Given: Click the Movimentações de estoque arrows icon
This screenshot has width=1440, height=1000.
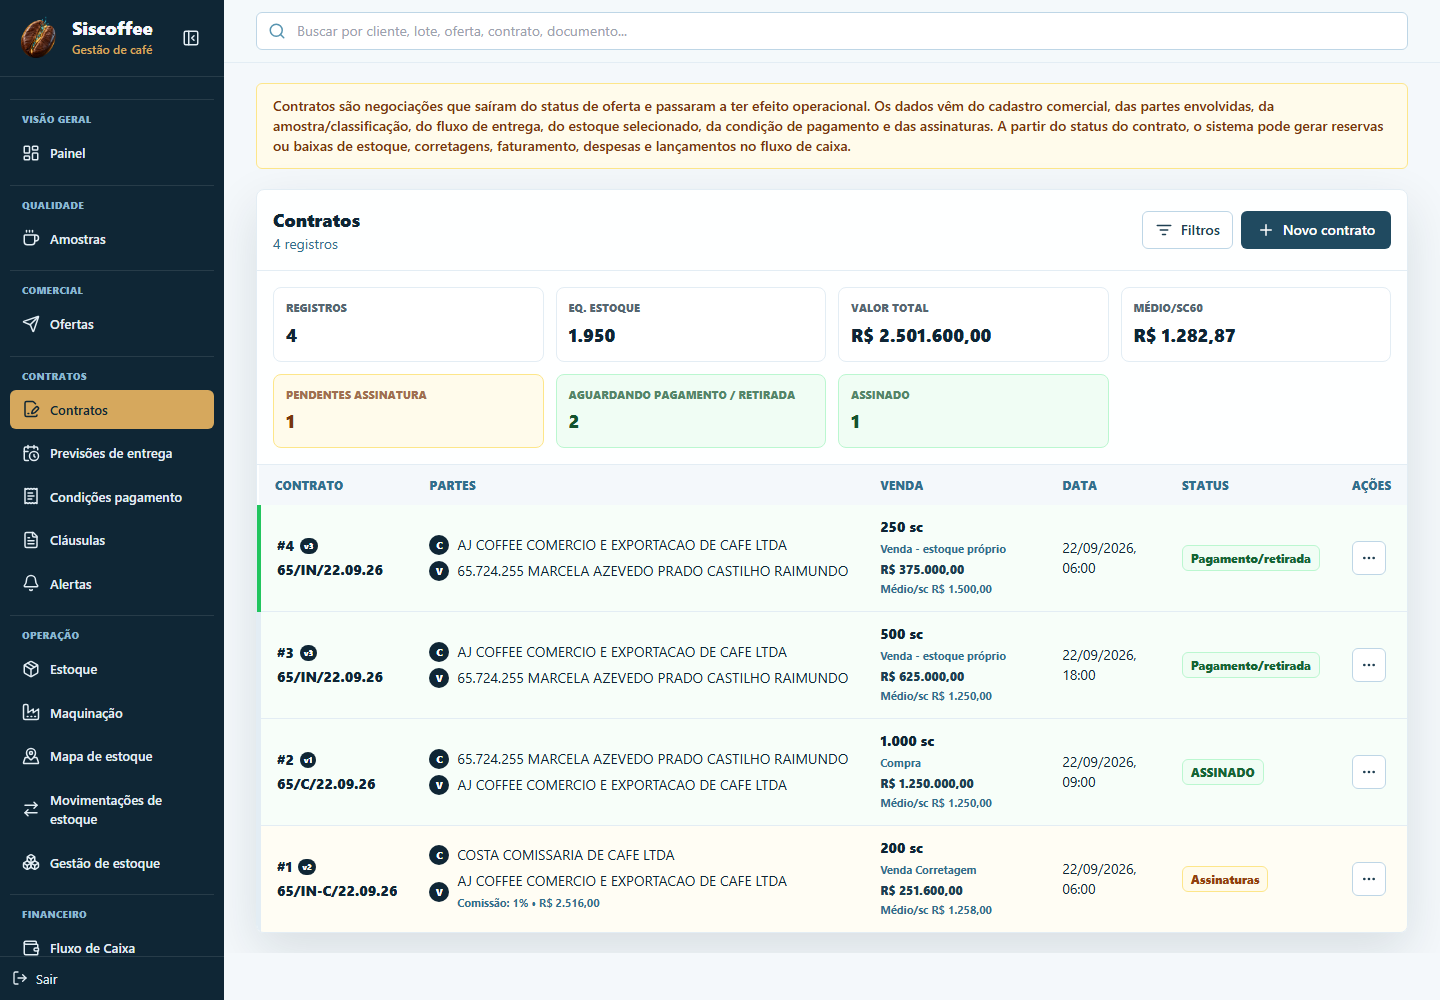Looking at the screenshot, I should point(31,809).
